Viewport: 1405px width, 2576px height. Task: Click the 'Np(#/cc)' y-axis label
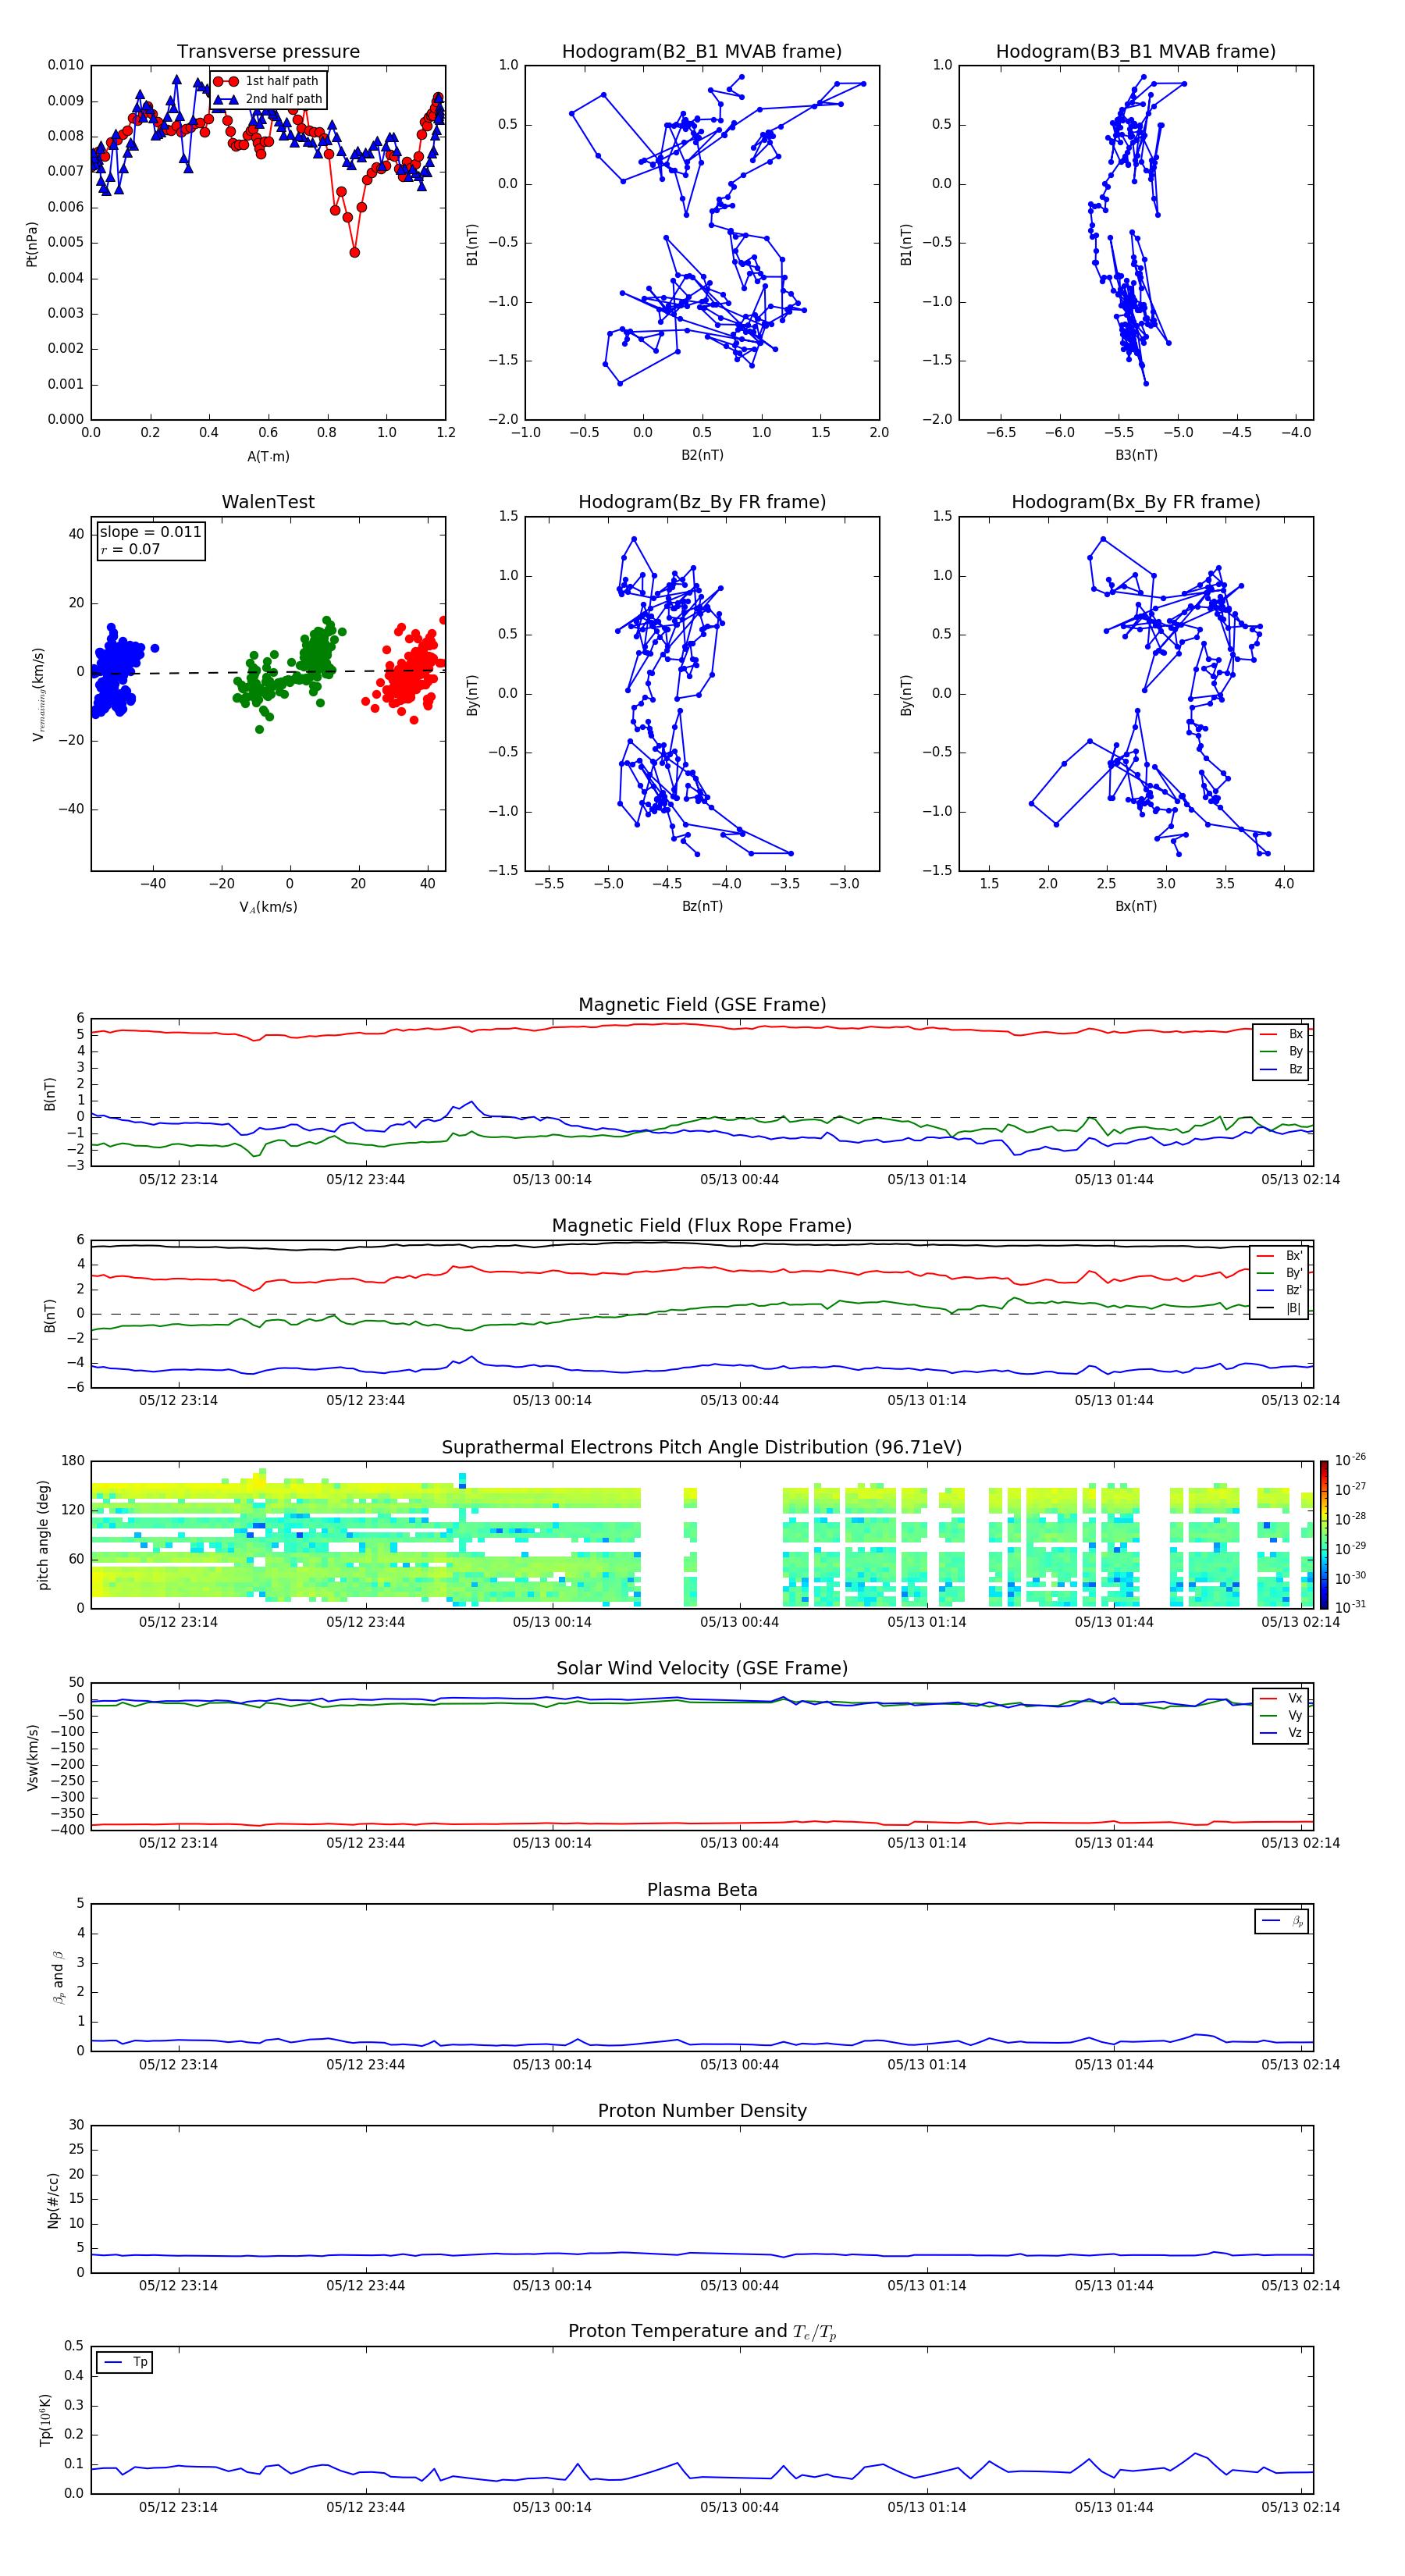pyautogui.click(x=53, y=2199)
